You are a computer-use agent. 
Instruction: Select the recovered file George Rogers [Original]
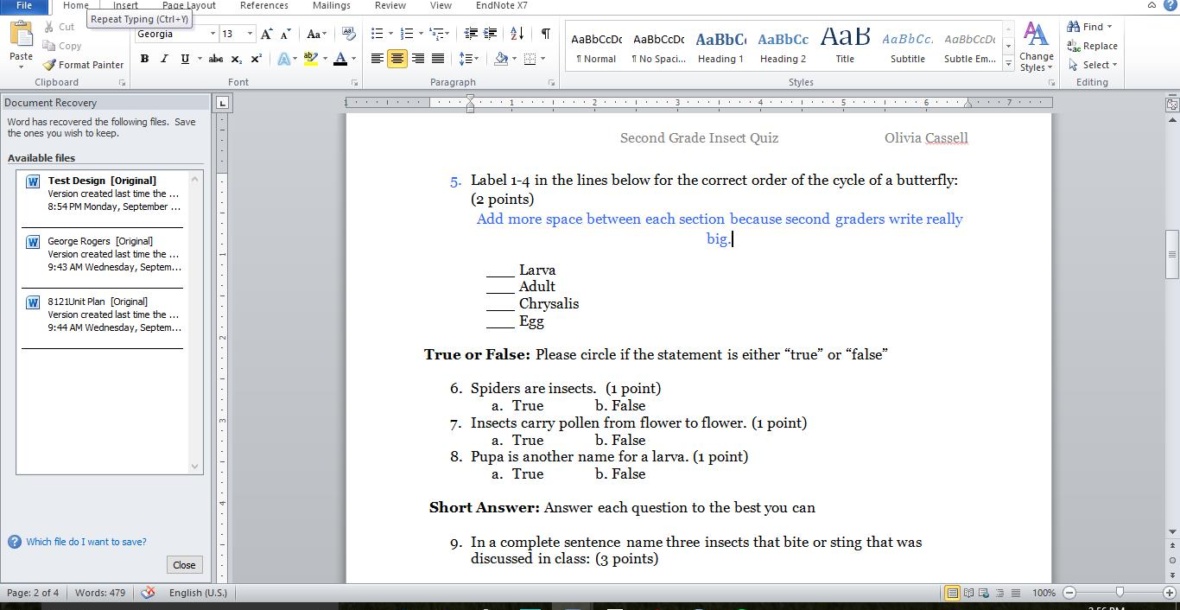coord(100,254)
